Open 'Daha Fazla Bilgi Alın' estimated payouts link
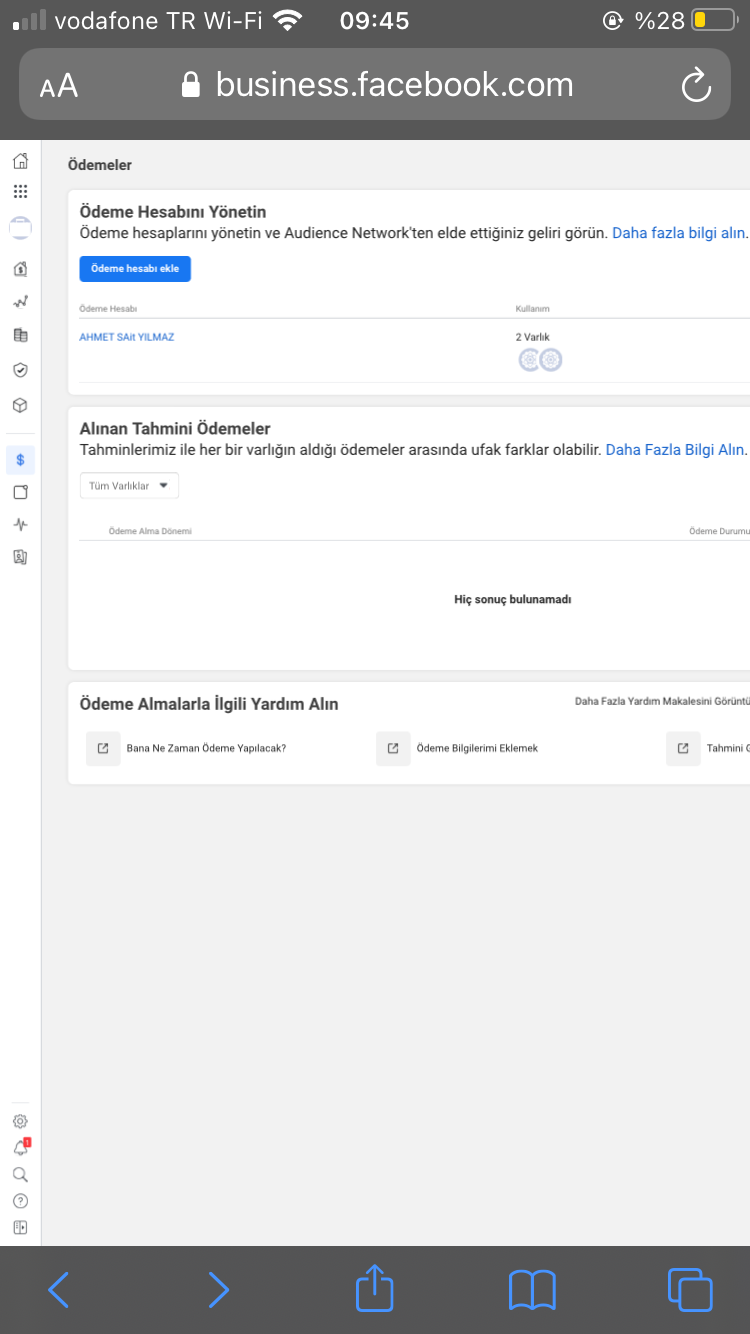This screenshot has height=1334, width=750. pos(676,450)
